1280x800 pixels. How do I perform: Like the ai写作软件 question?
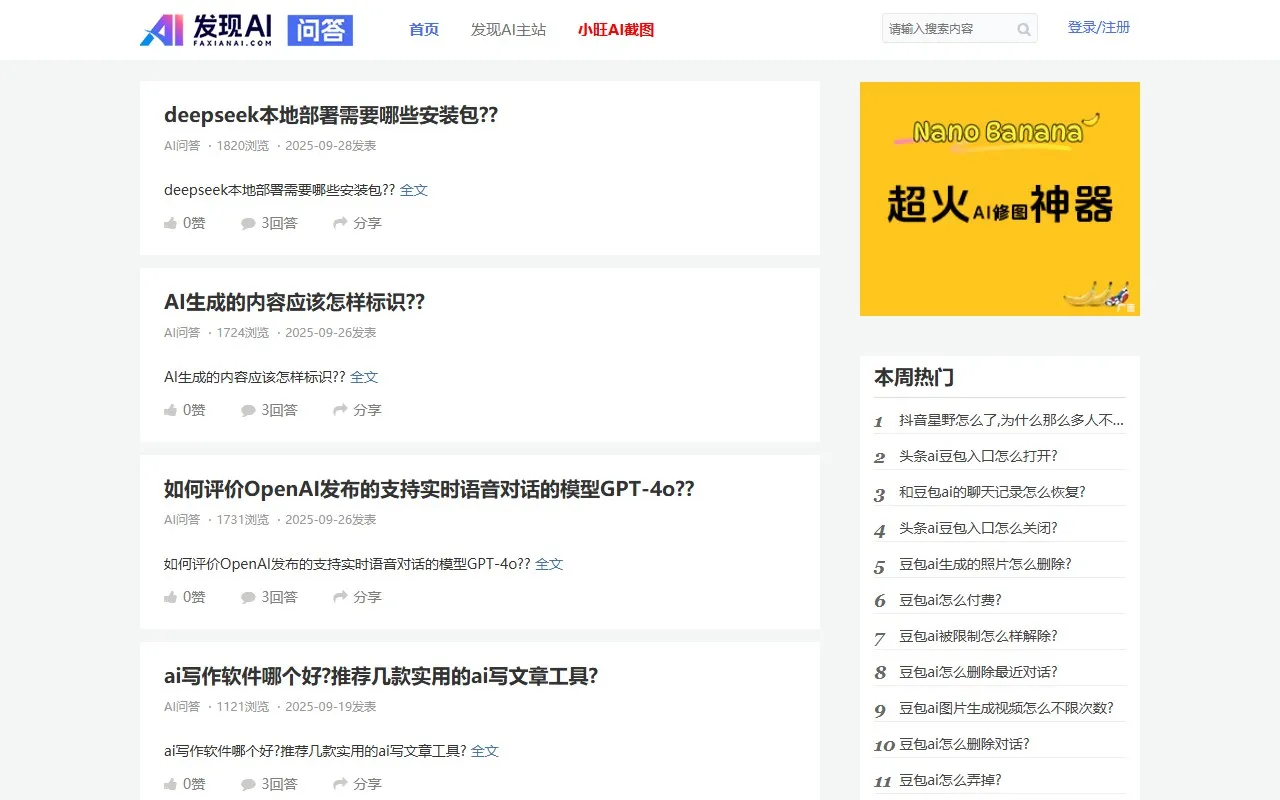(x=184, y=784)
